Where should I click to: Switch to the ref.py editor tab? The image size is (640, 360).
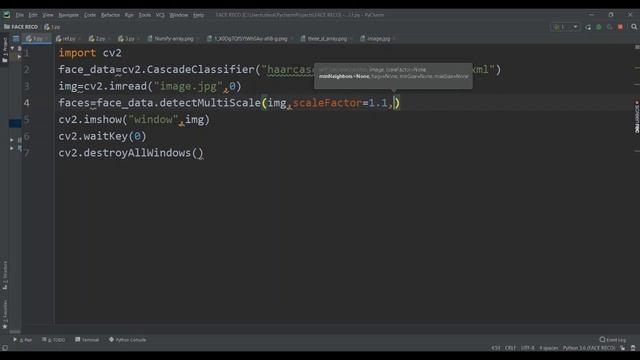68,38
